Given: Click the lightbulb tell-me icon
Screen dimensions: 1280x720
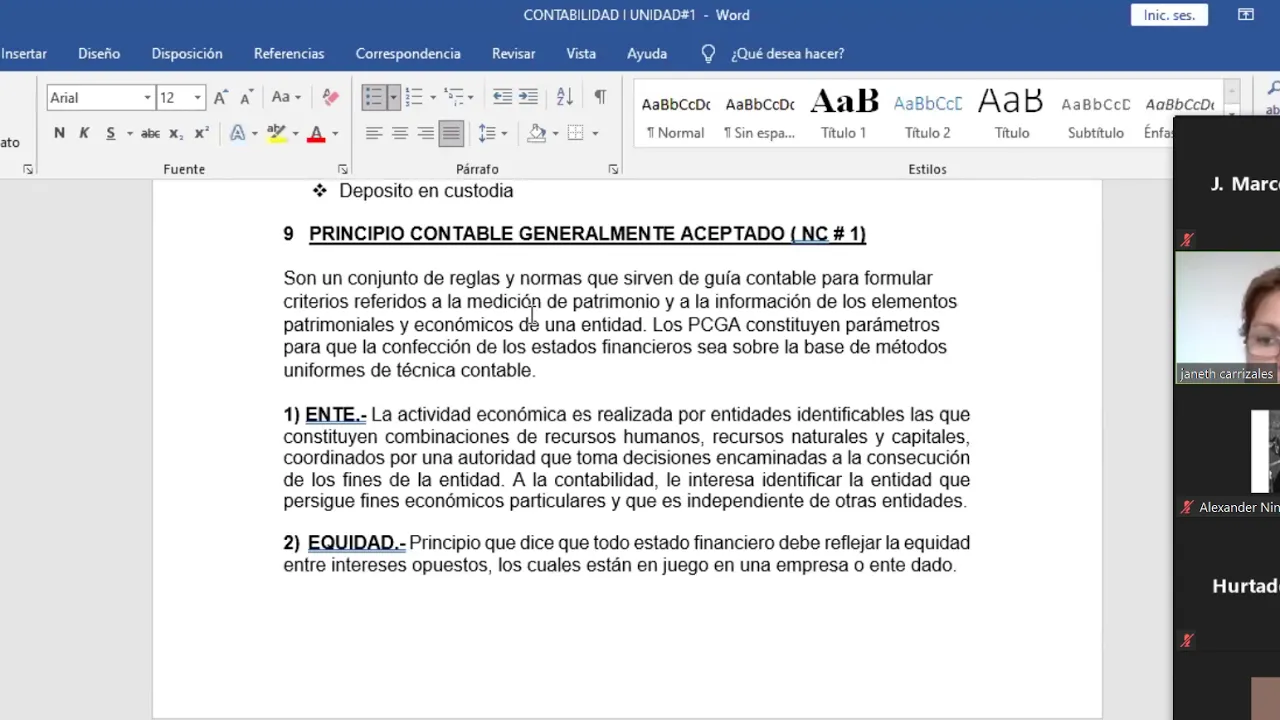Looking at the screenshot, I should pos(708,54).
